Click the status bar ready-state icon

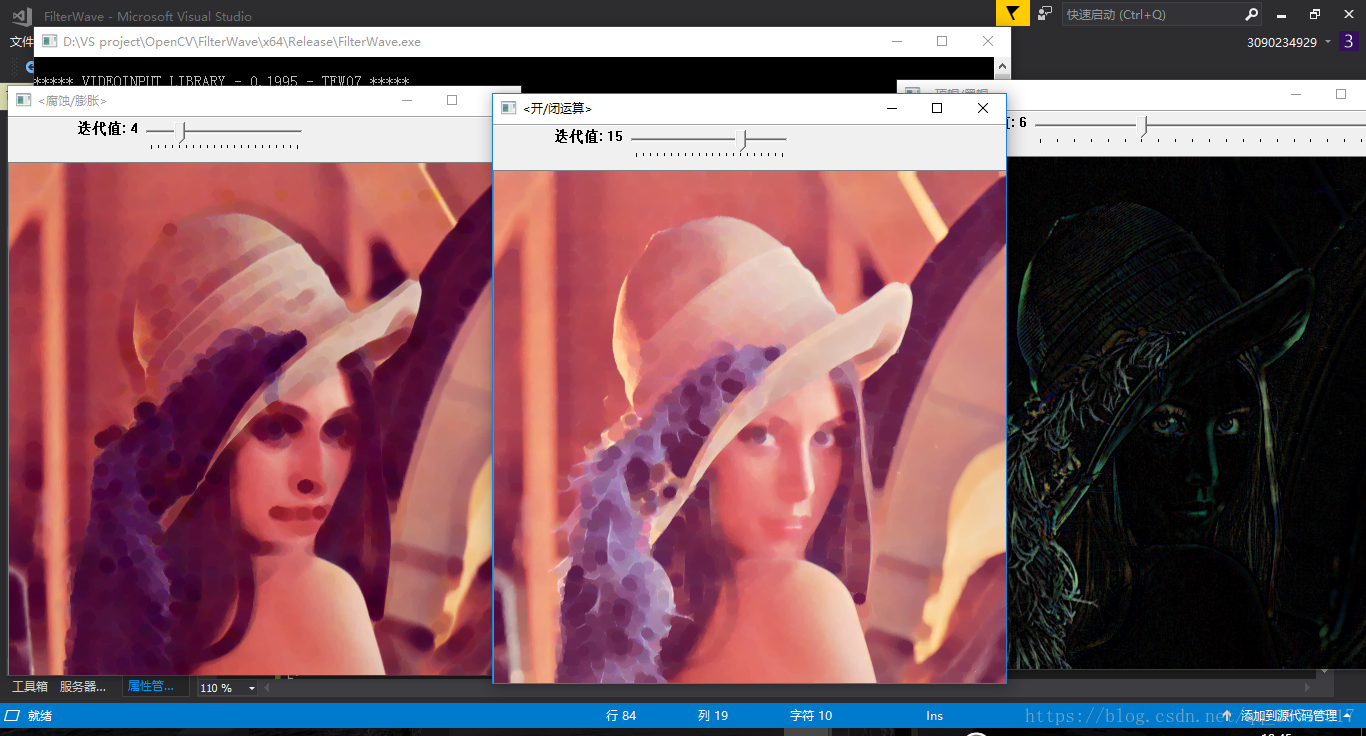click(x=12, y=715)
